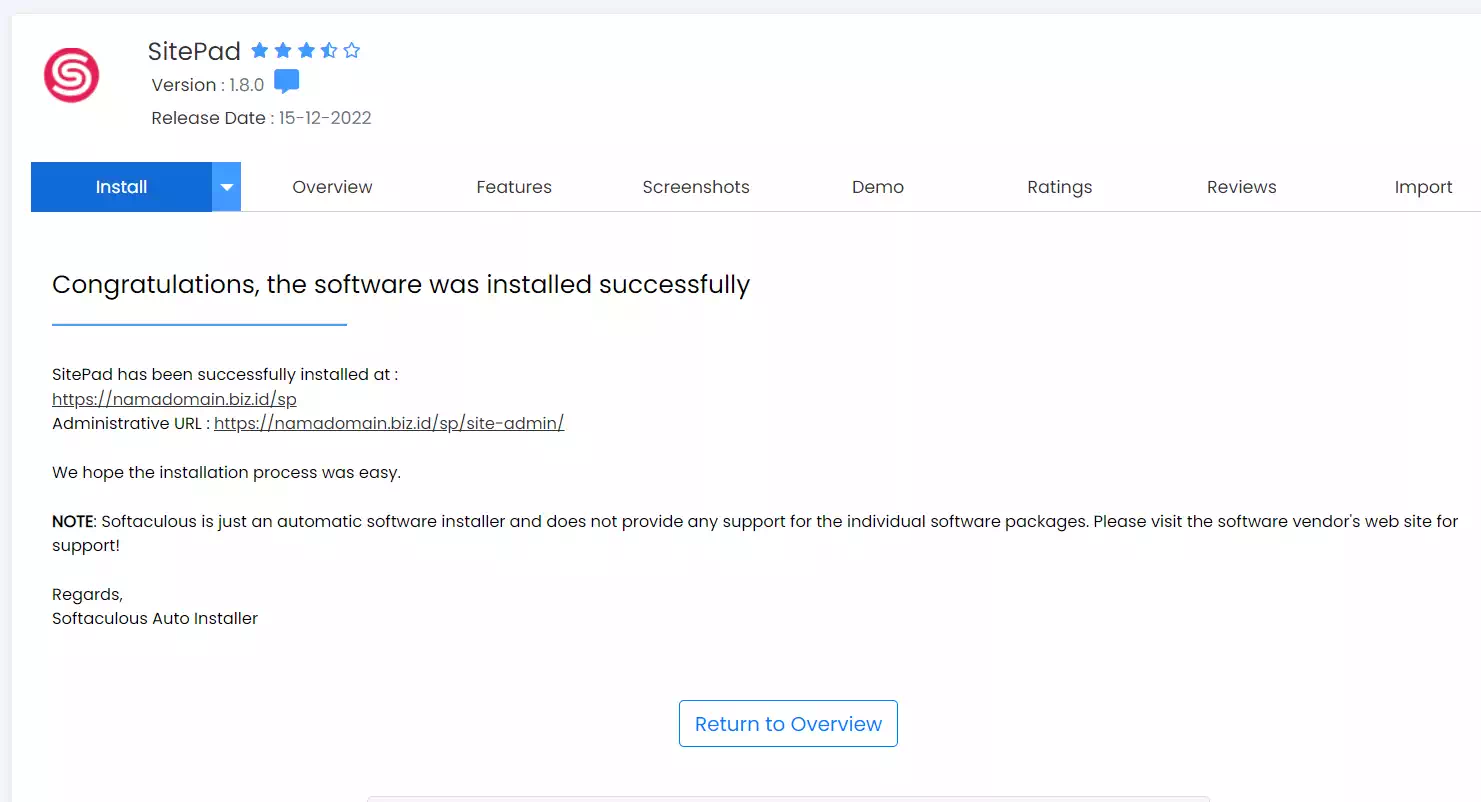Switch to the Overview tab
This screenshot has width=1481, height=802.
[332, 187]
